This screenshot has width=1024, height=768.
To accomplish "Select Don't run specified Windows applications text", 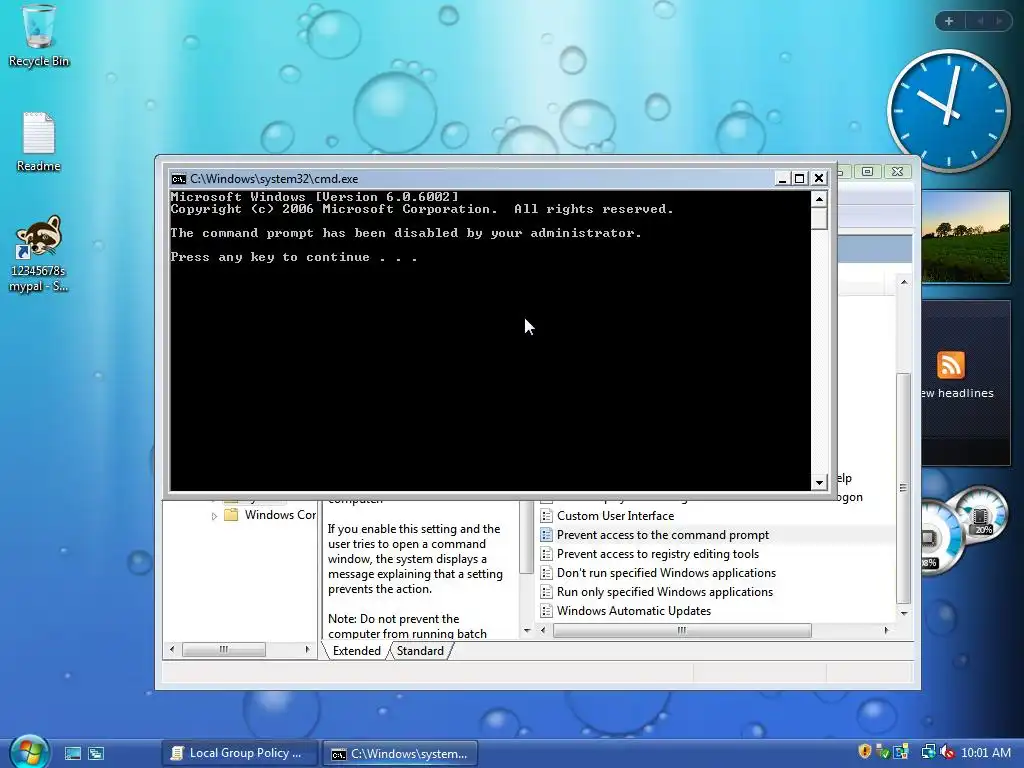I will [x=666, y=573].
